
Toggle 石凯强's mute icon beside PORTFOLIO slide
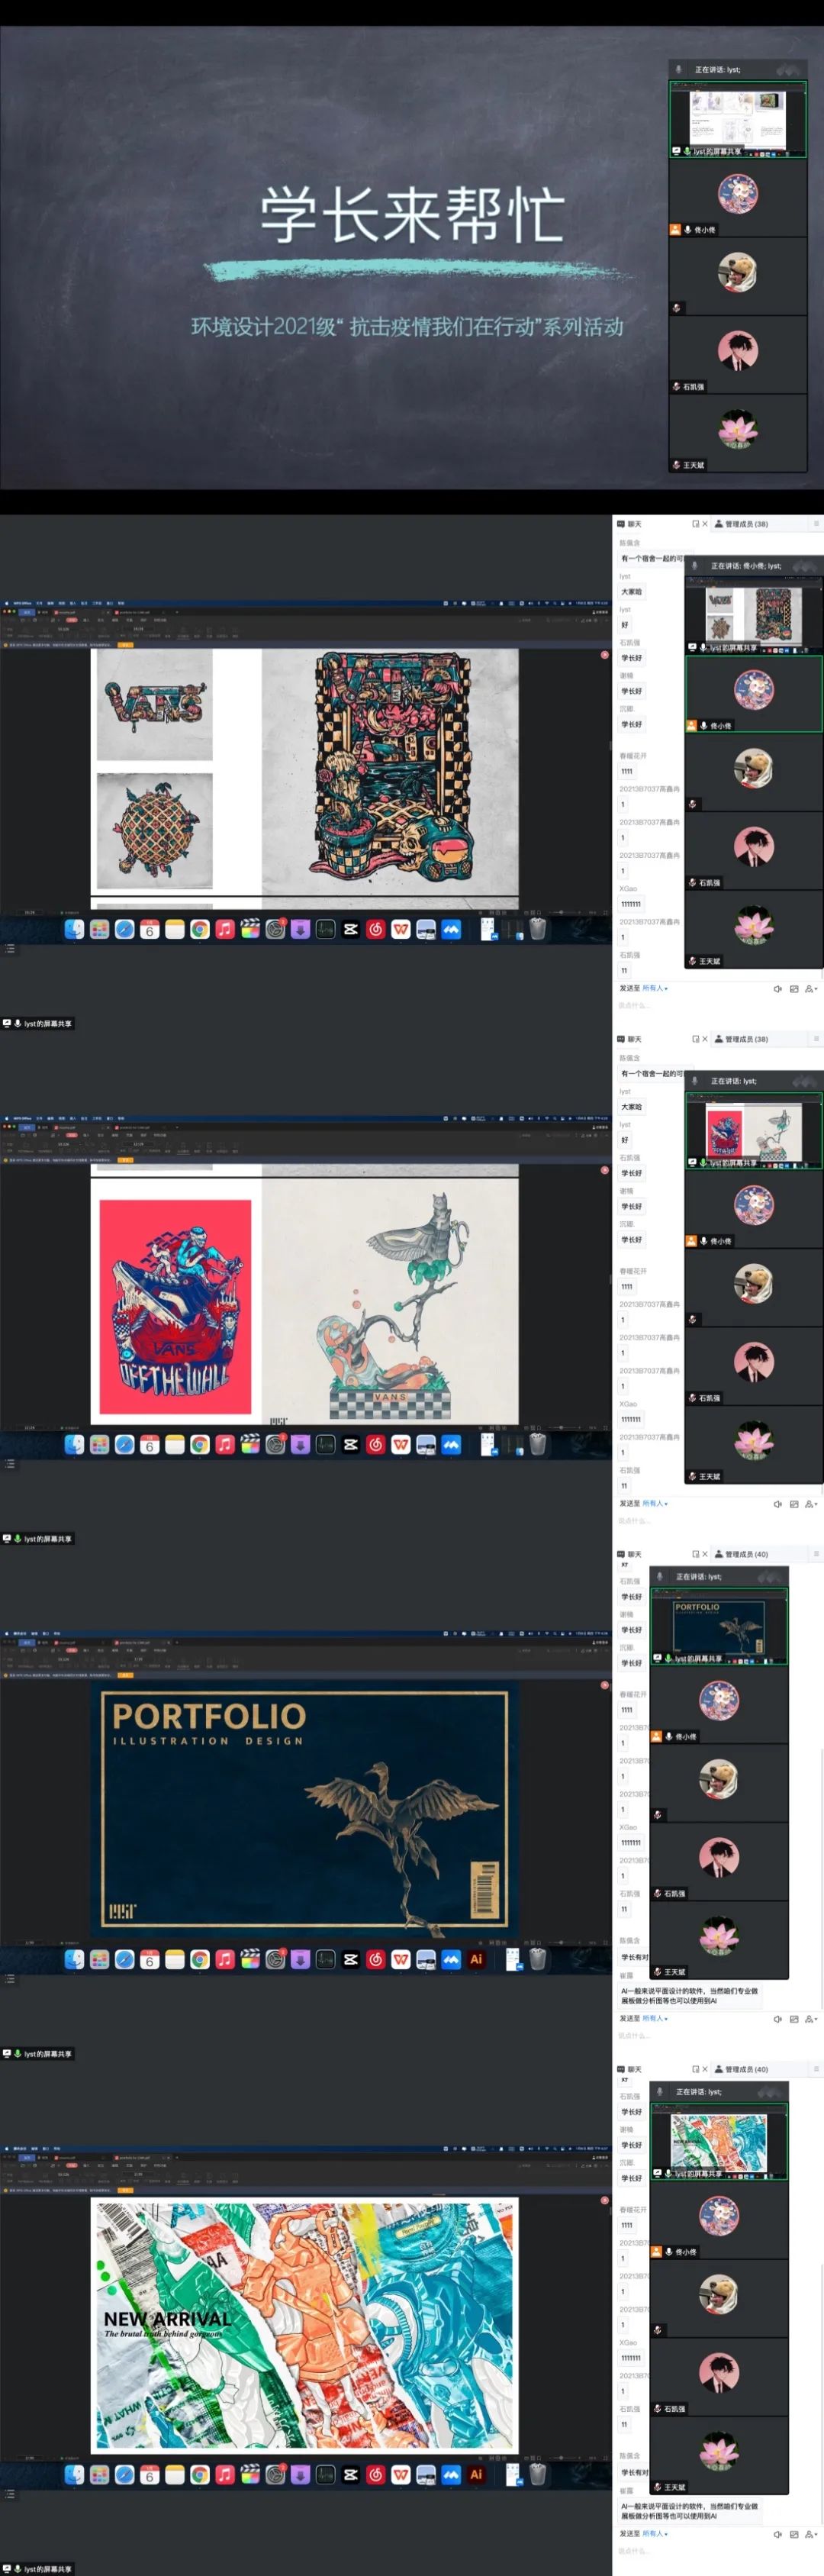[657, 1894]
